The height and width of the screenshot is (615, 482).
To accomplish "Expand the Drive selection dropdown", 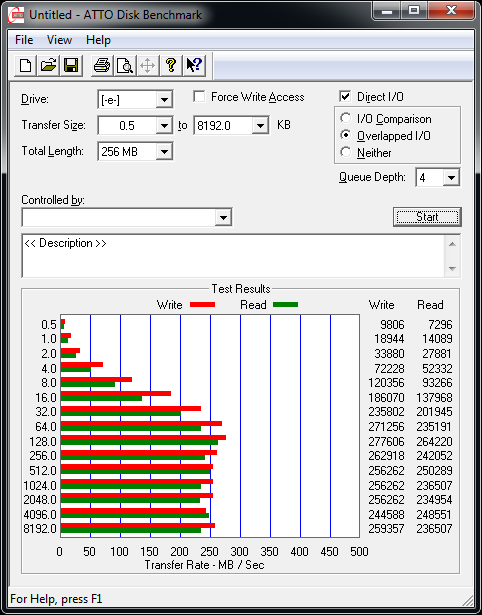I will (x=164, y=100).
